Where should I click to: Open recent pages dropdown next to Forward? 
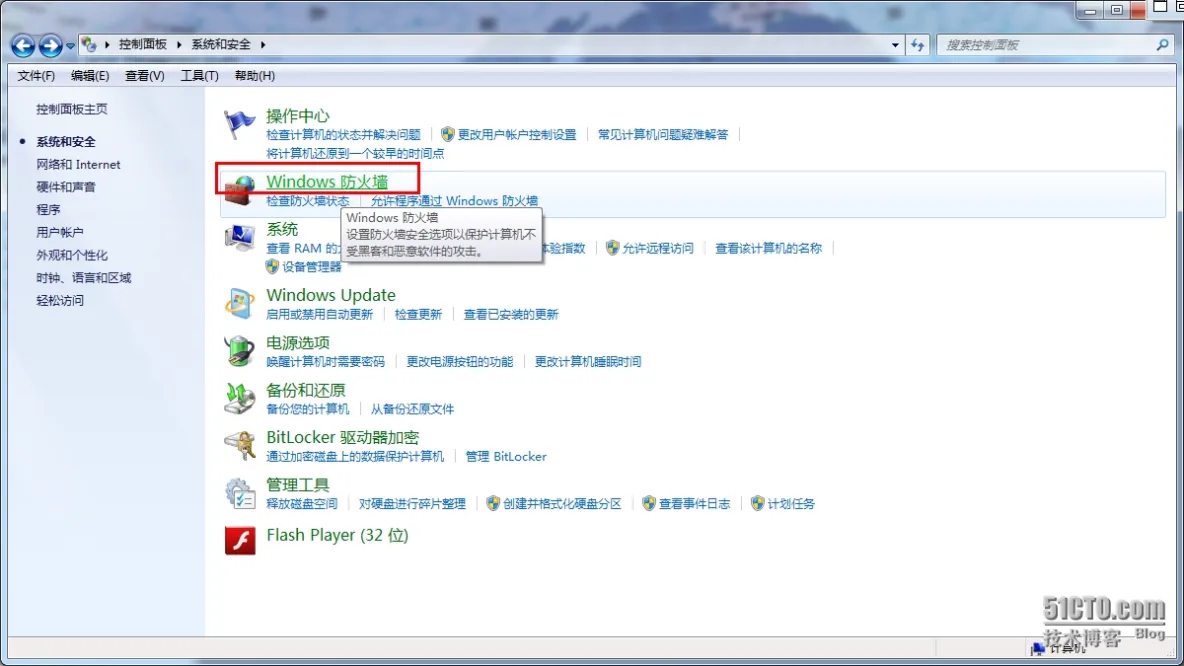click(70, 45)
